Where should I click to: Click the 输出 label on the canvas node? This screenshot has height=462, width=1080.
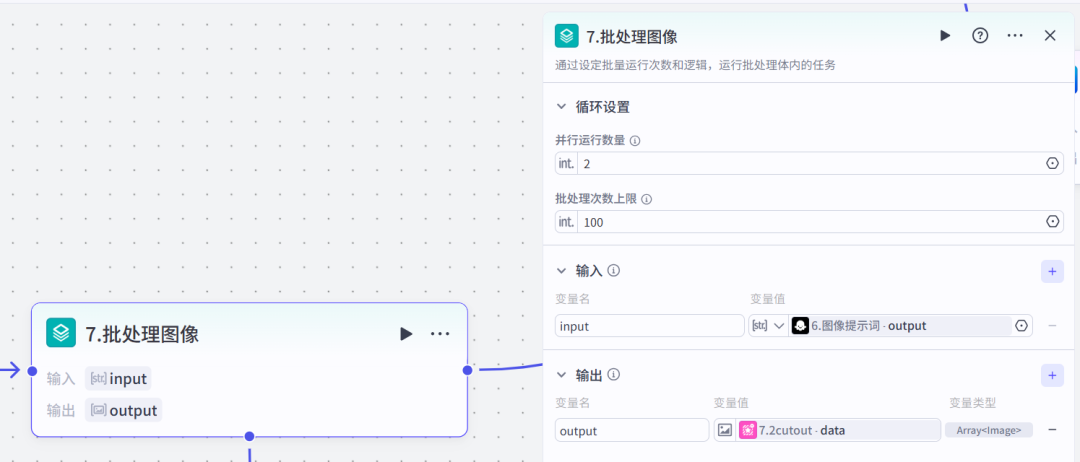(61, 411)
